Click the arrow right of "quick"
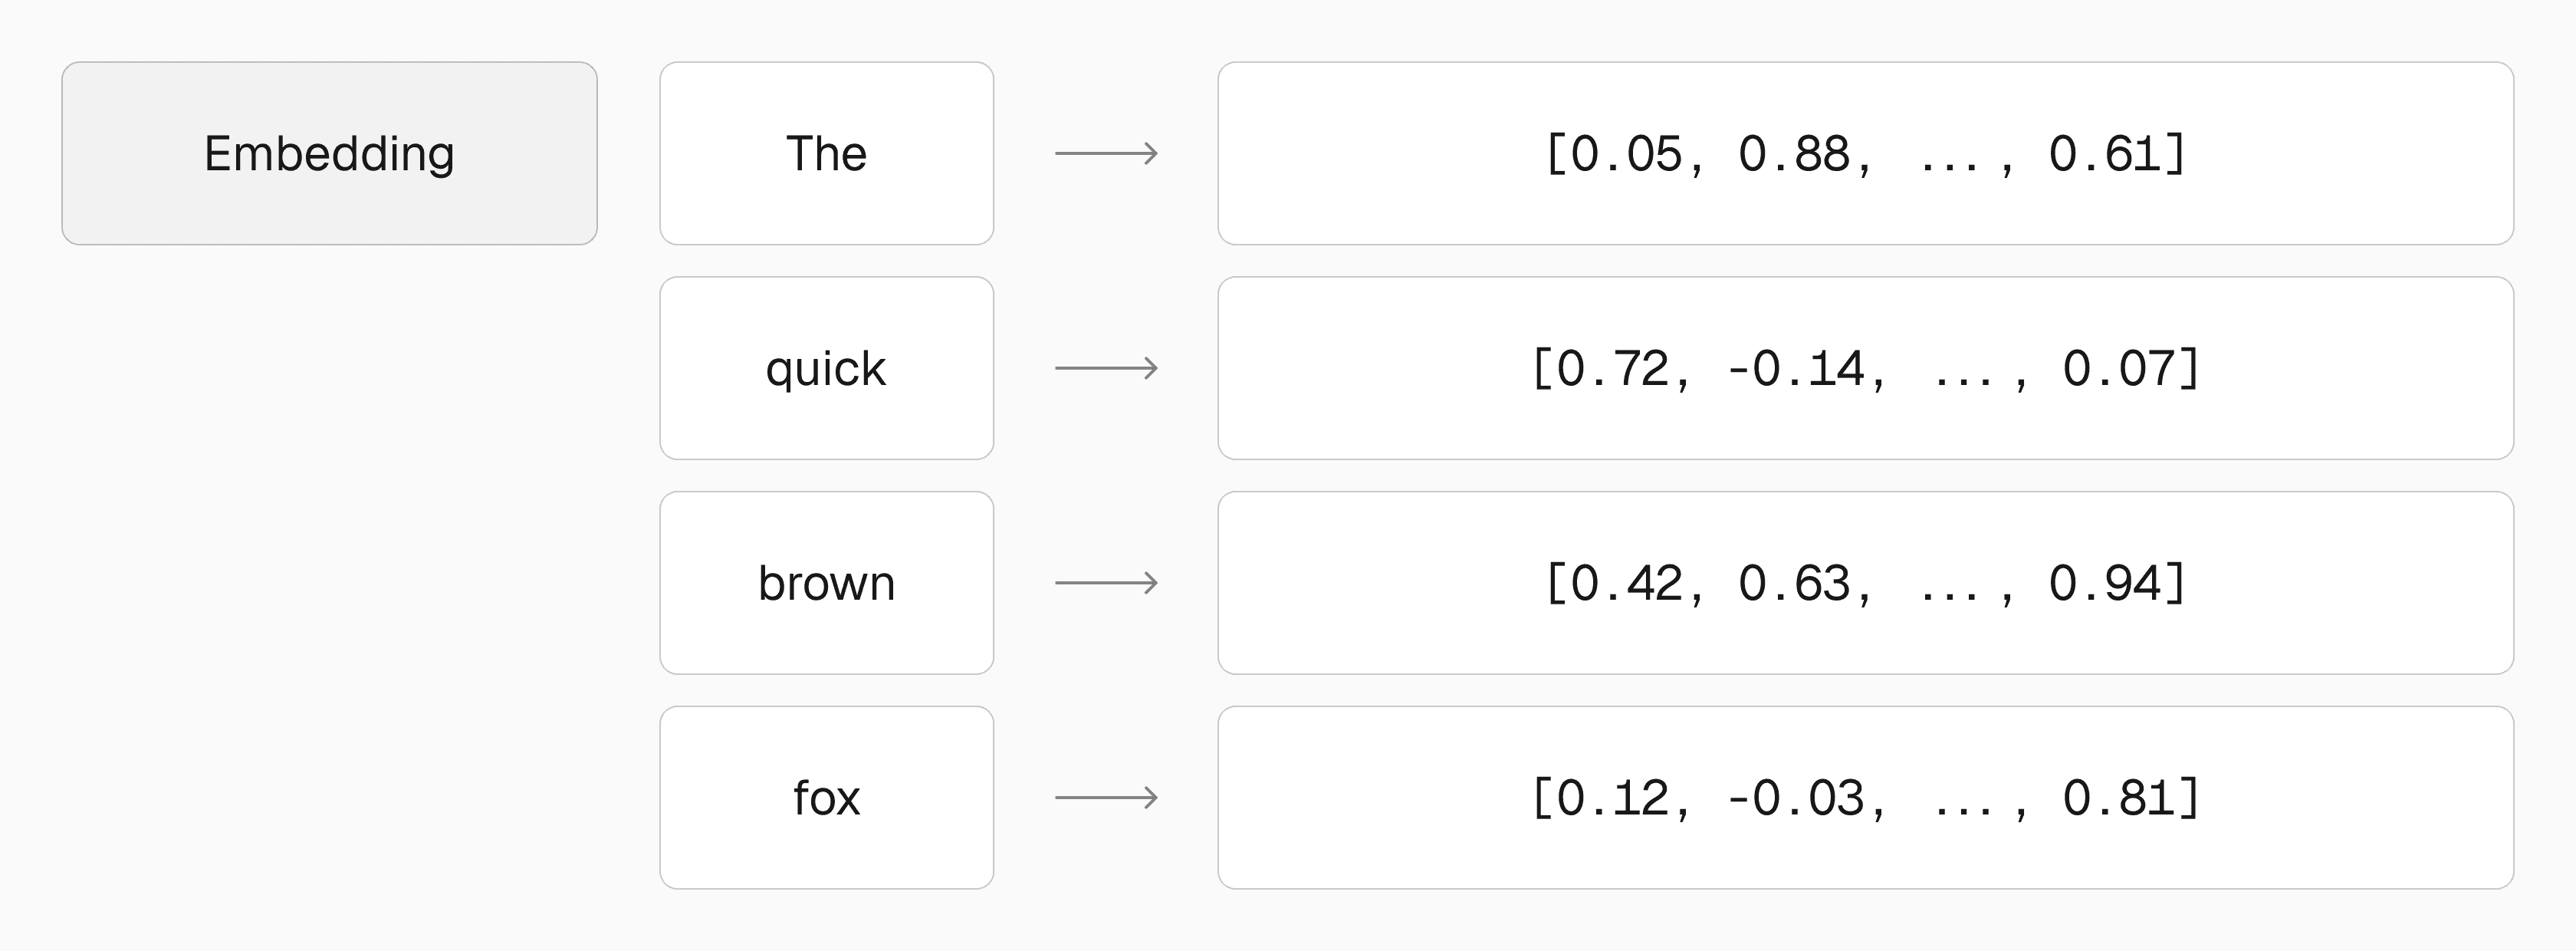The width and height of the screenshot is (2576, 951). point(1106,368)
